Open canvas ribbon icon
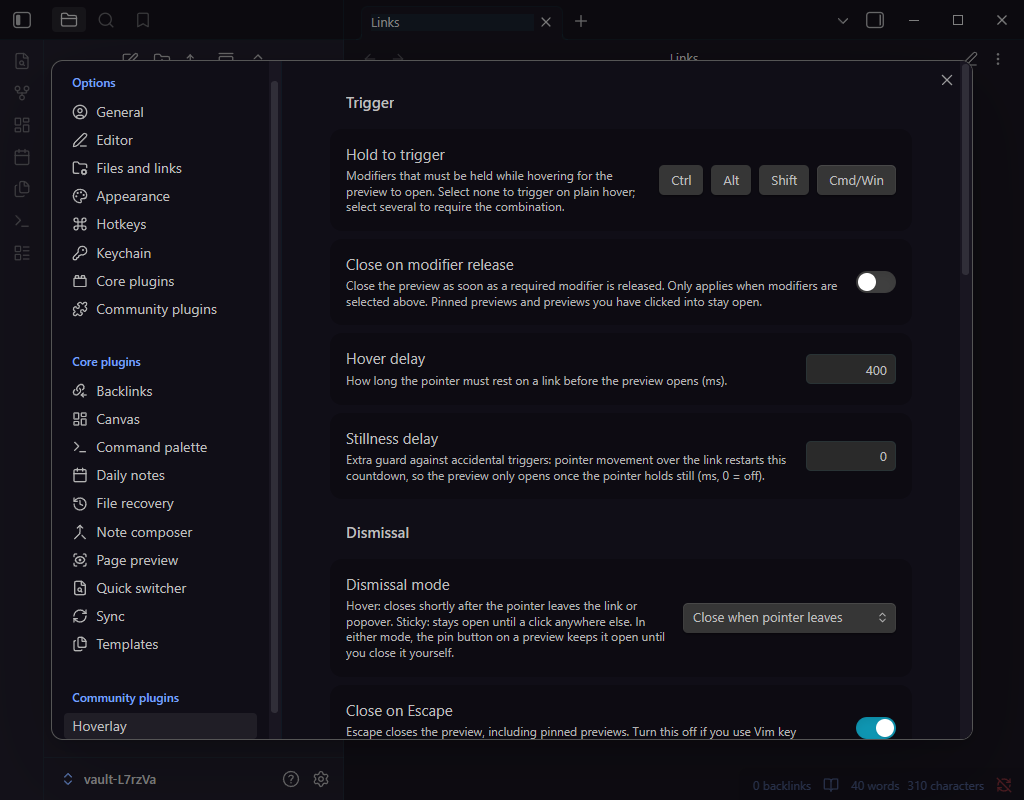The height and width of the screenshot is (800, 1024). (x=22, y=125)
